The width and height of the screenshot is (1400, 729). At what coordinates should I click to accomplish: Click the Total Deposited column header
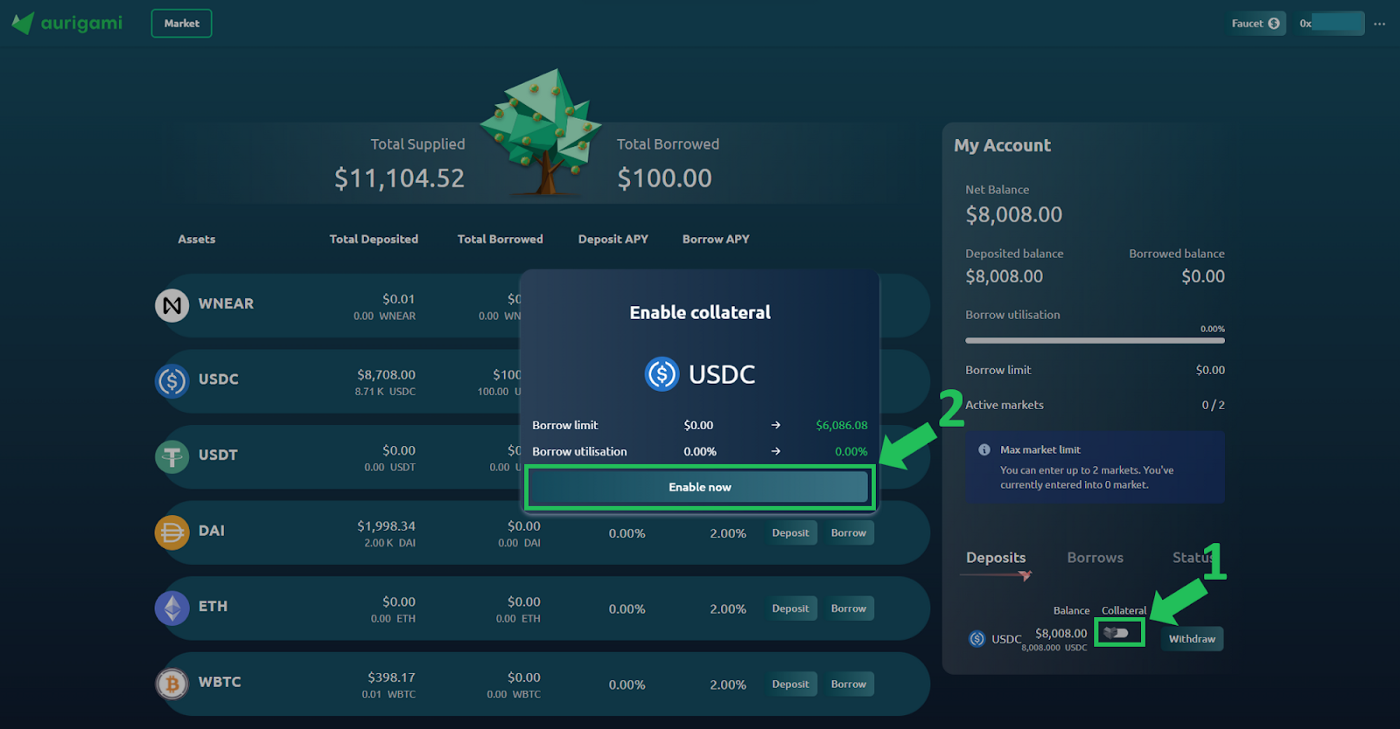click(374, 239)
